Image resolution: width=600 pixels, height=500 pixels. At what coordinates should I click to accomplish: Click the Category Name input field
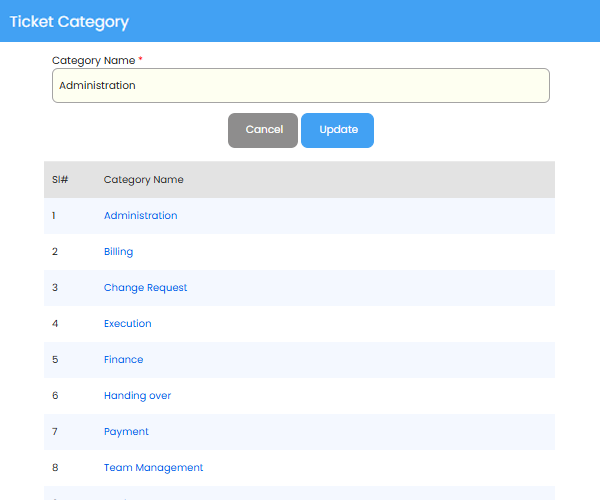pyautogui.click(x=301, y=85)
